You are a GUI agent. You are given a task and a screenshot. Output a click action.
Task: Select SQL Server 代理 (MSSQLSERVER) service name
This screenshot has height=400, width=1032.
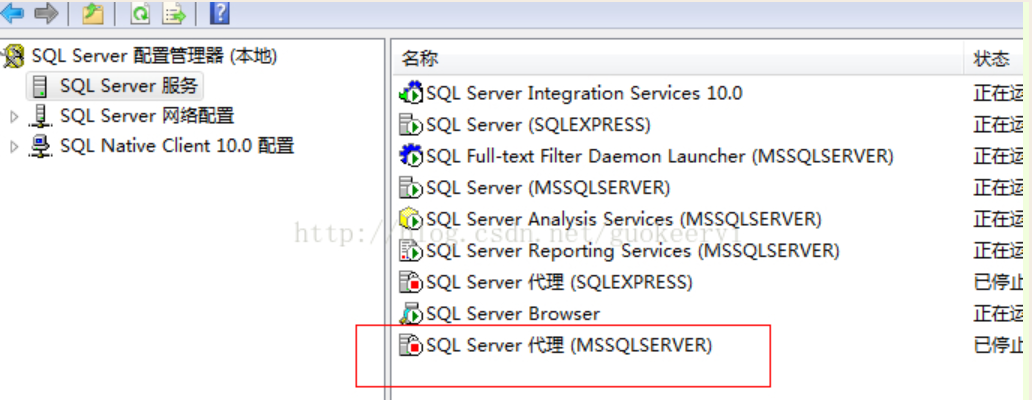click(569, 345)
